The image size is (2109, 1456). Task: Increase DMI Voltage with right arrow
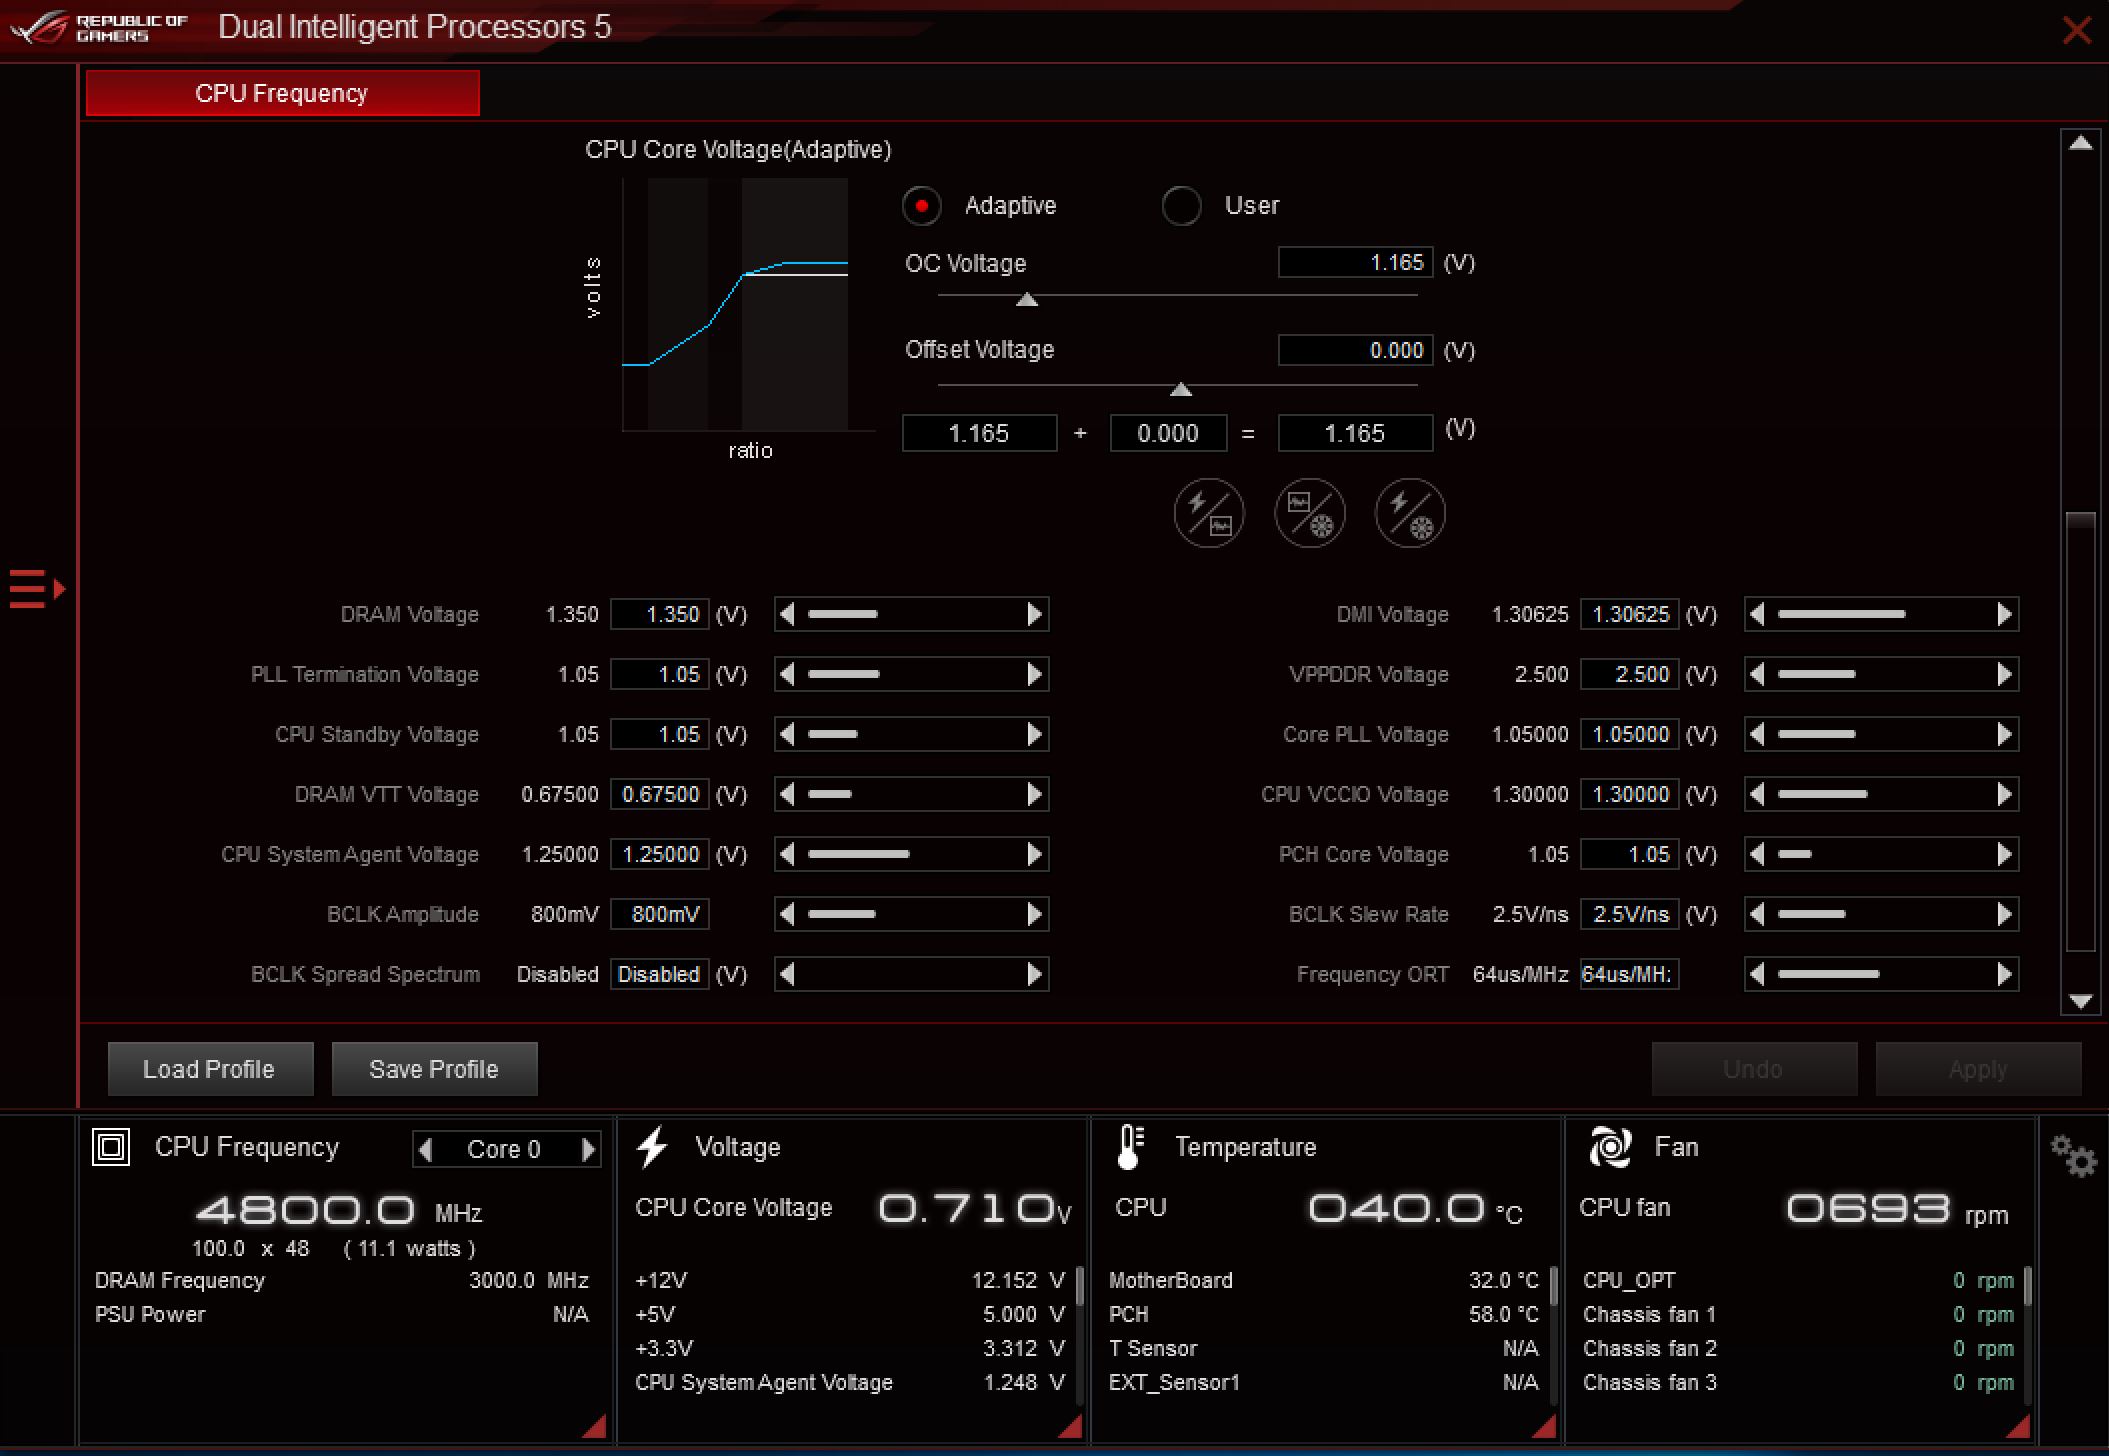point(2005,614)
